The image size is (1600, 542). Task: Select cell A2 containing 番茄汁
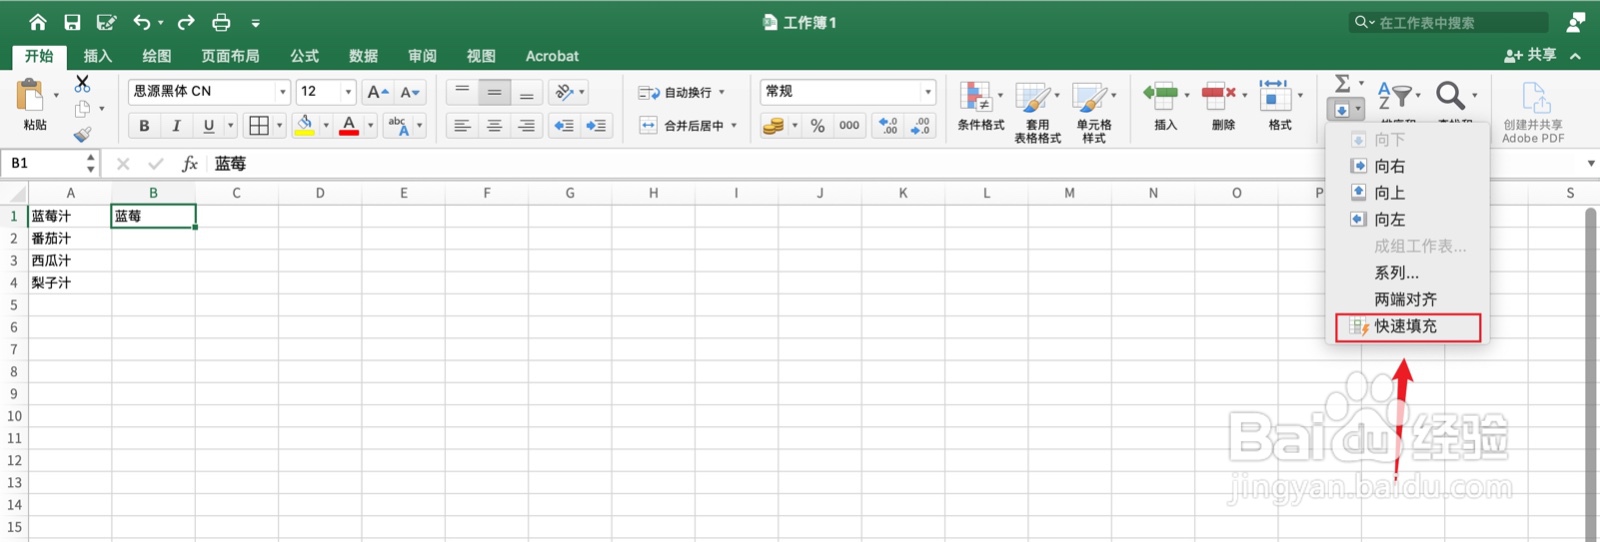pos(70,238)
